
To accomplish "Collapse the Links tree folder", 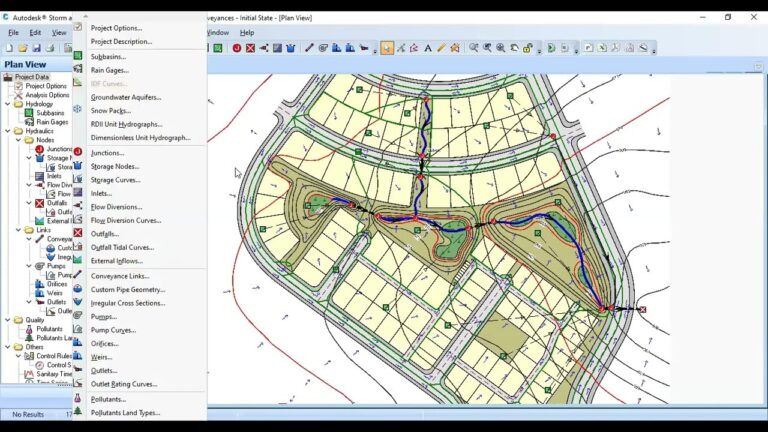I will pyautogui.click(x=19, y=230).
